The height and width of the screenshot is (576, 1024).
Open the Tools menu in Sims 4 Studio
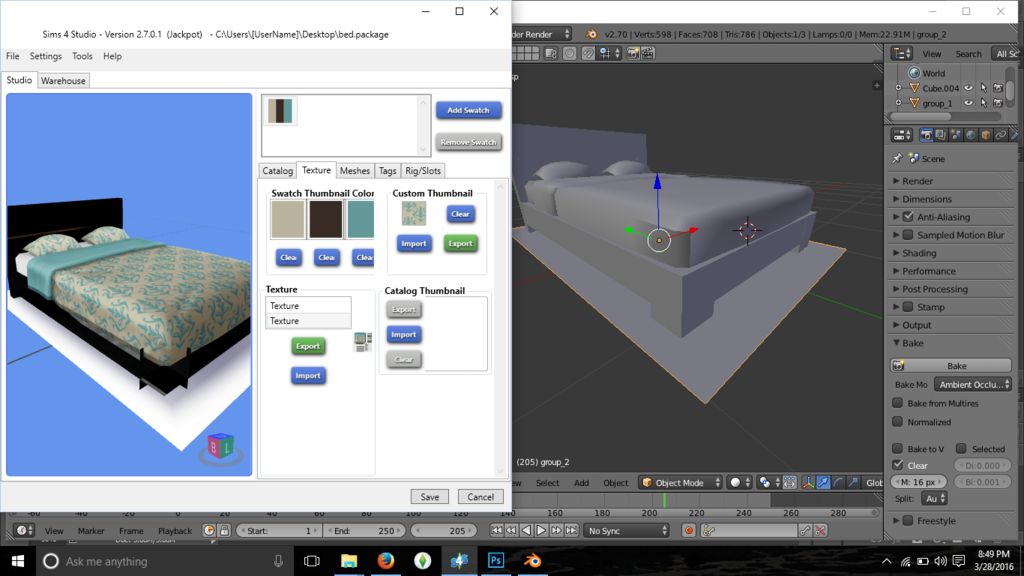click(x=82, y=56)
